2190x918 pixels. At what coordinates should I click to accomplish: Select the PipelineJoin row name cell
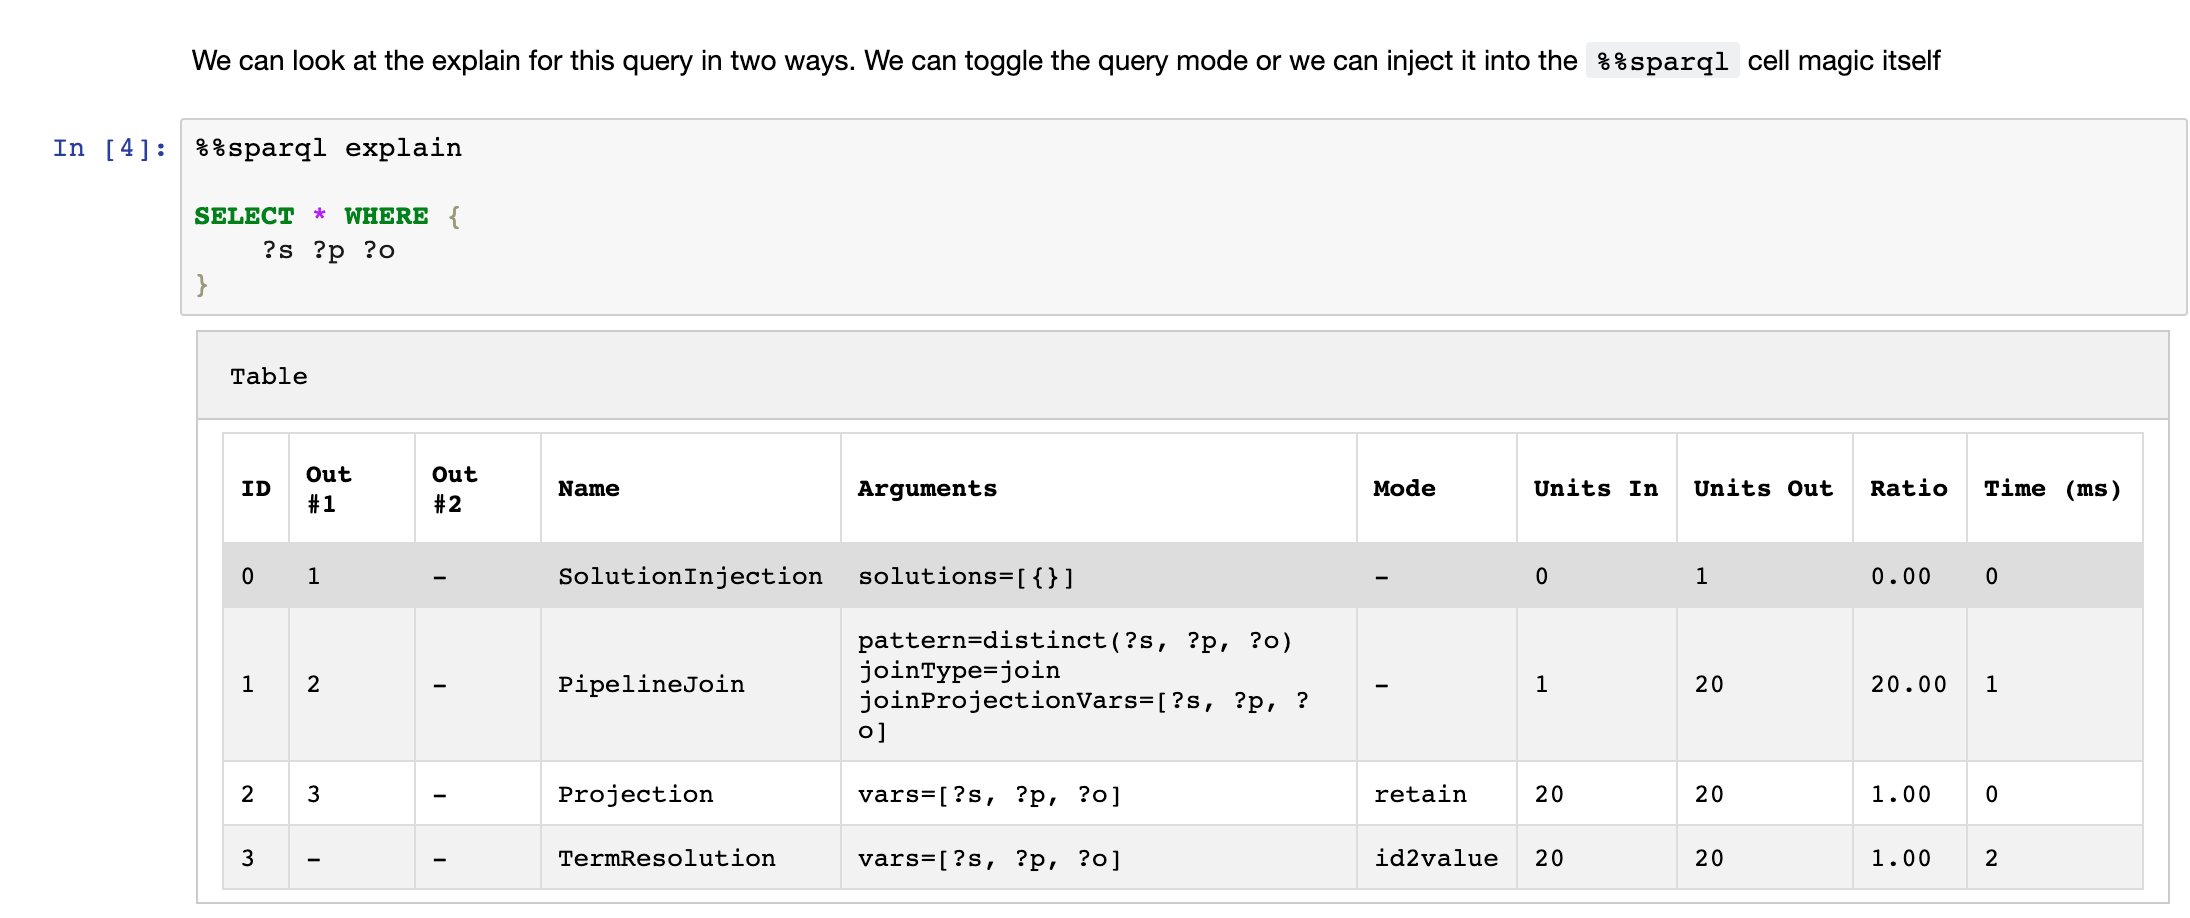click(x=651, y=685)
